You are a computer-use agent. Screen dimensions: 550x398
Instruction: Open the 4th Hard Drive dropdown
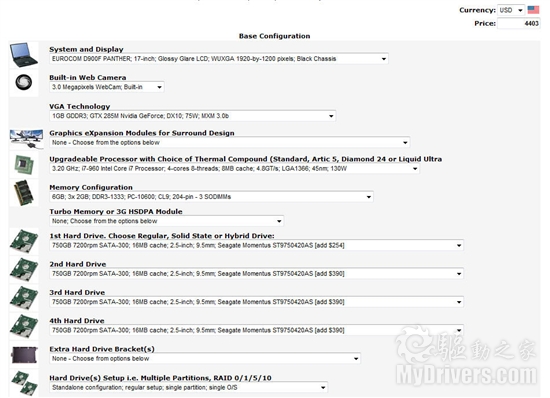pyautogui.click(x=256, y=330)
